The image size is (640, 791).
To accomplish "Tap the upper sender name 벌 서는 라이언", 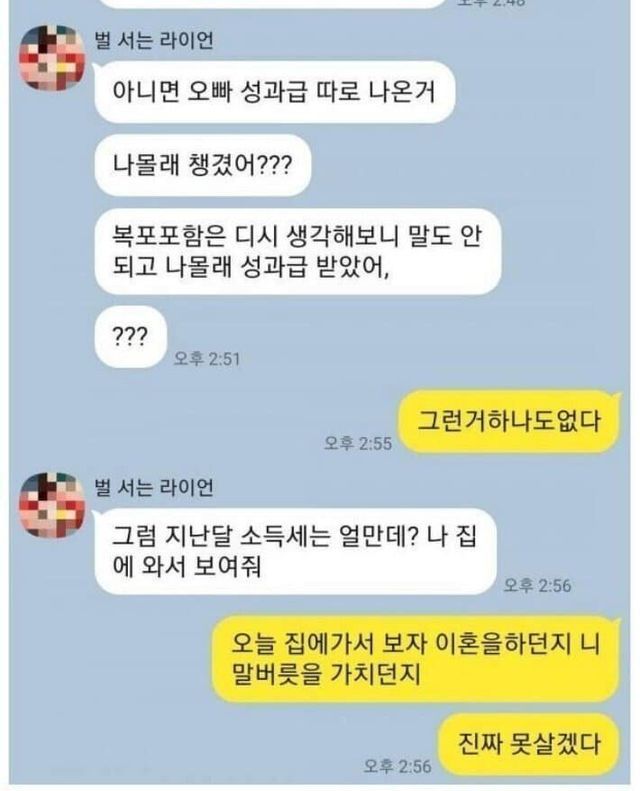I will click(x=154, y=40).
